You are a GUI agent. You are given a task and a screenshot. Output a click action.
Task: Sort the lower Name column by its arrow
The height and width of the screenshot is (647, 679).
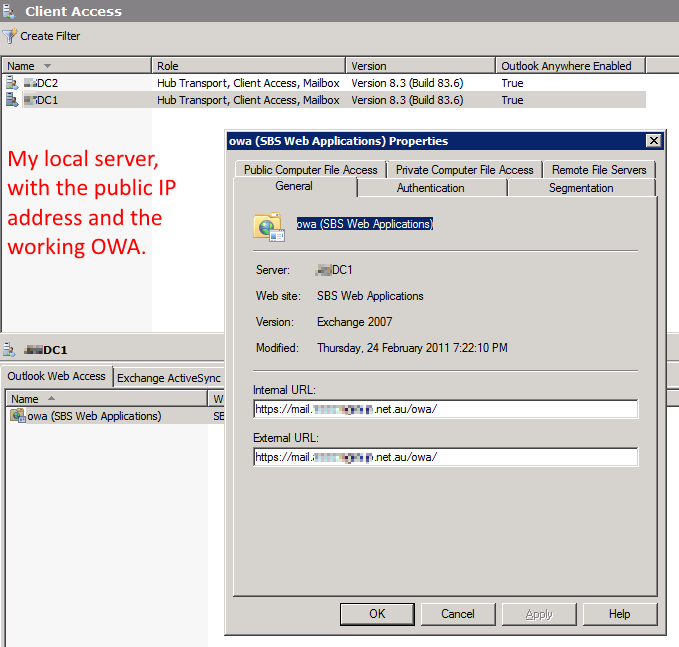coord(51,398)
